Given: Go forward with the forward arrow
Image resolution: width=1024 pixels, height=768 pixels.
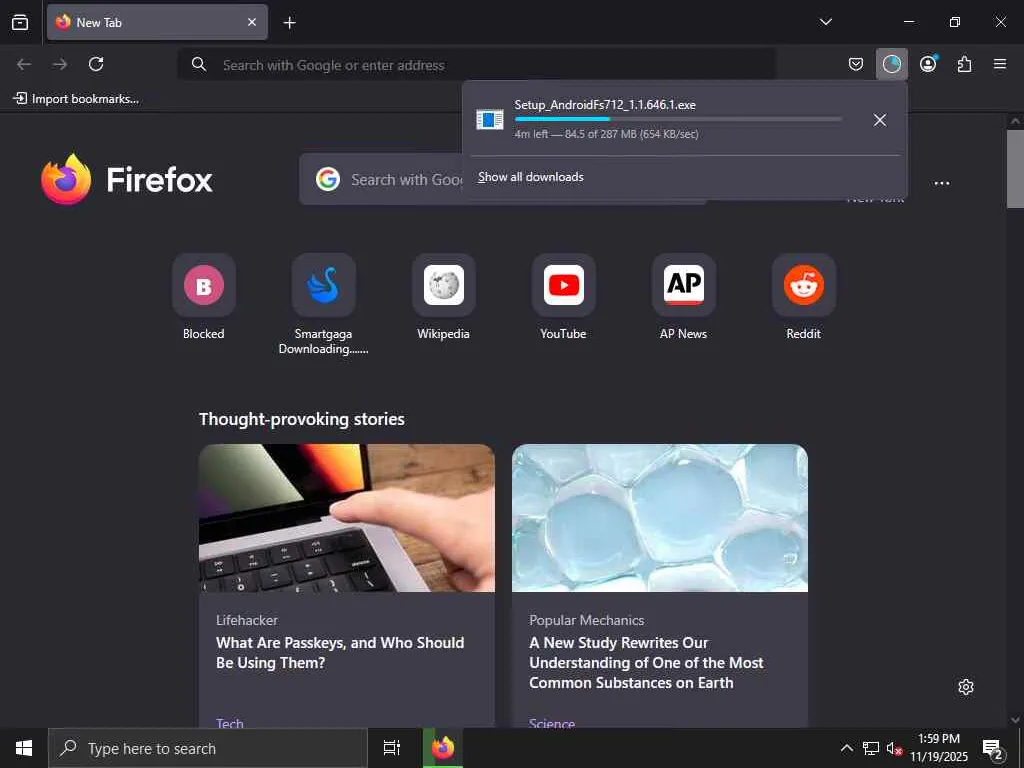Looking at the screenshot, I should [x=60, y=64].
